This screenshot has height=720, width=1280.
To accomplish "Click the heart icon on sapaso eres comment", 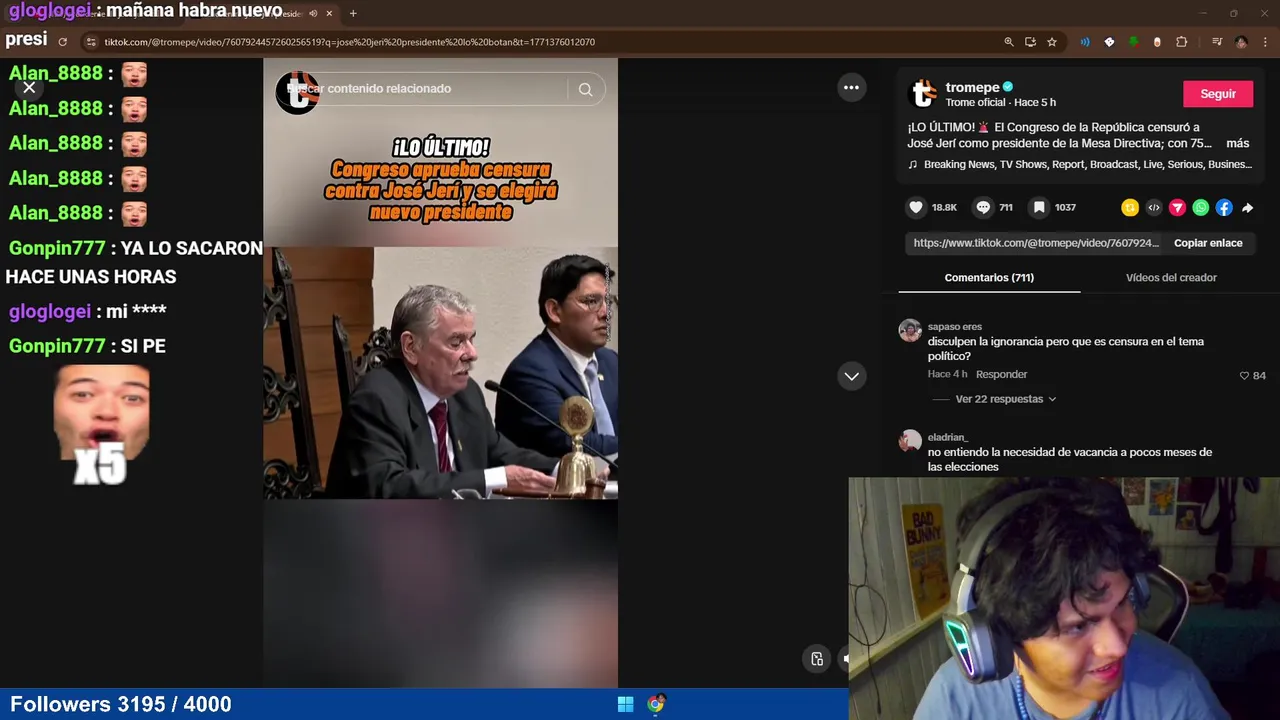I will click(1244, 376).
